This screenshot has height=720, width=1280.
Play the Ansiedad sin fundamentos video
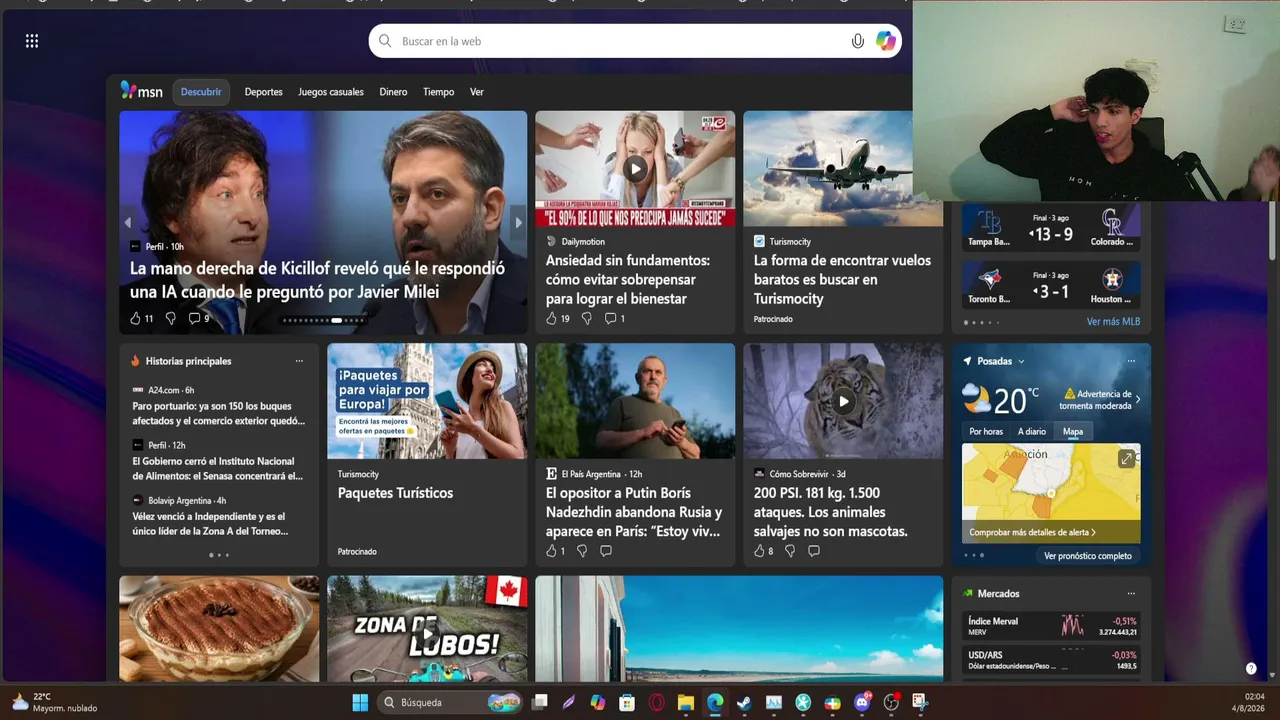tap(635, 168)
